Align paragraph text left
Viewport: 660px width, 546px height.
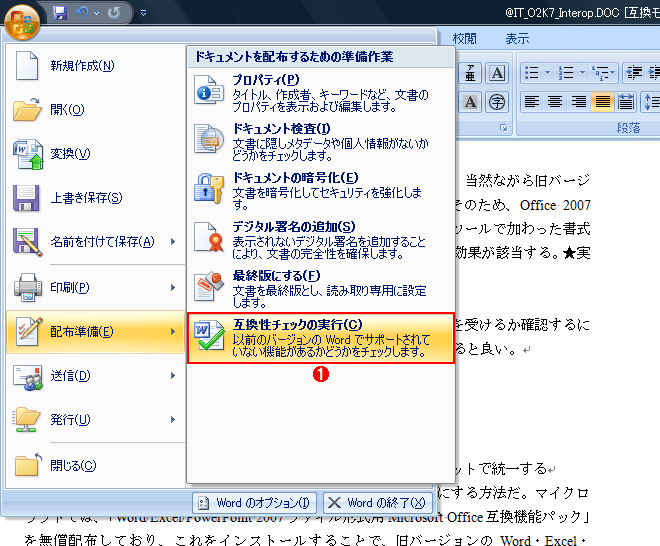click(x=532, y=101)
